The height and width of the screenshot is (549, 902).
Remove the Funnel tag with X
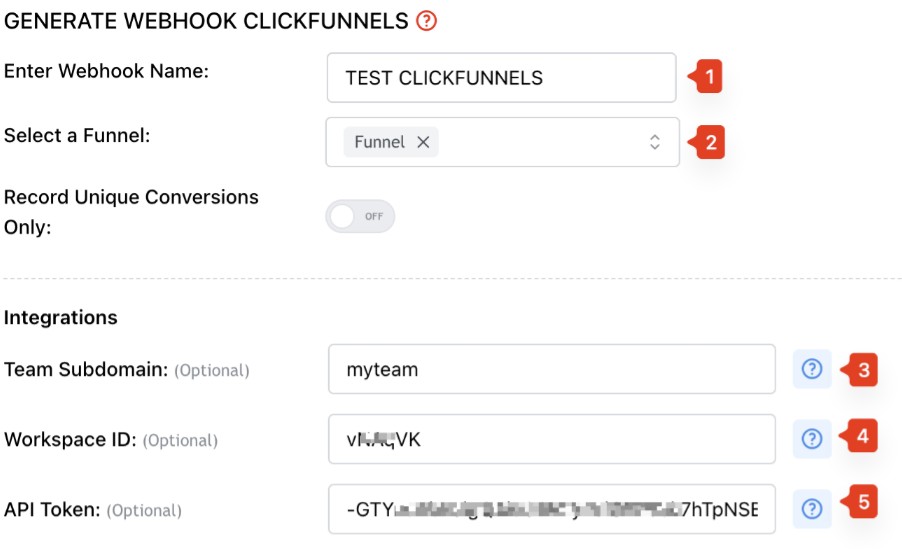coord(423,142)
